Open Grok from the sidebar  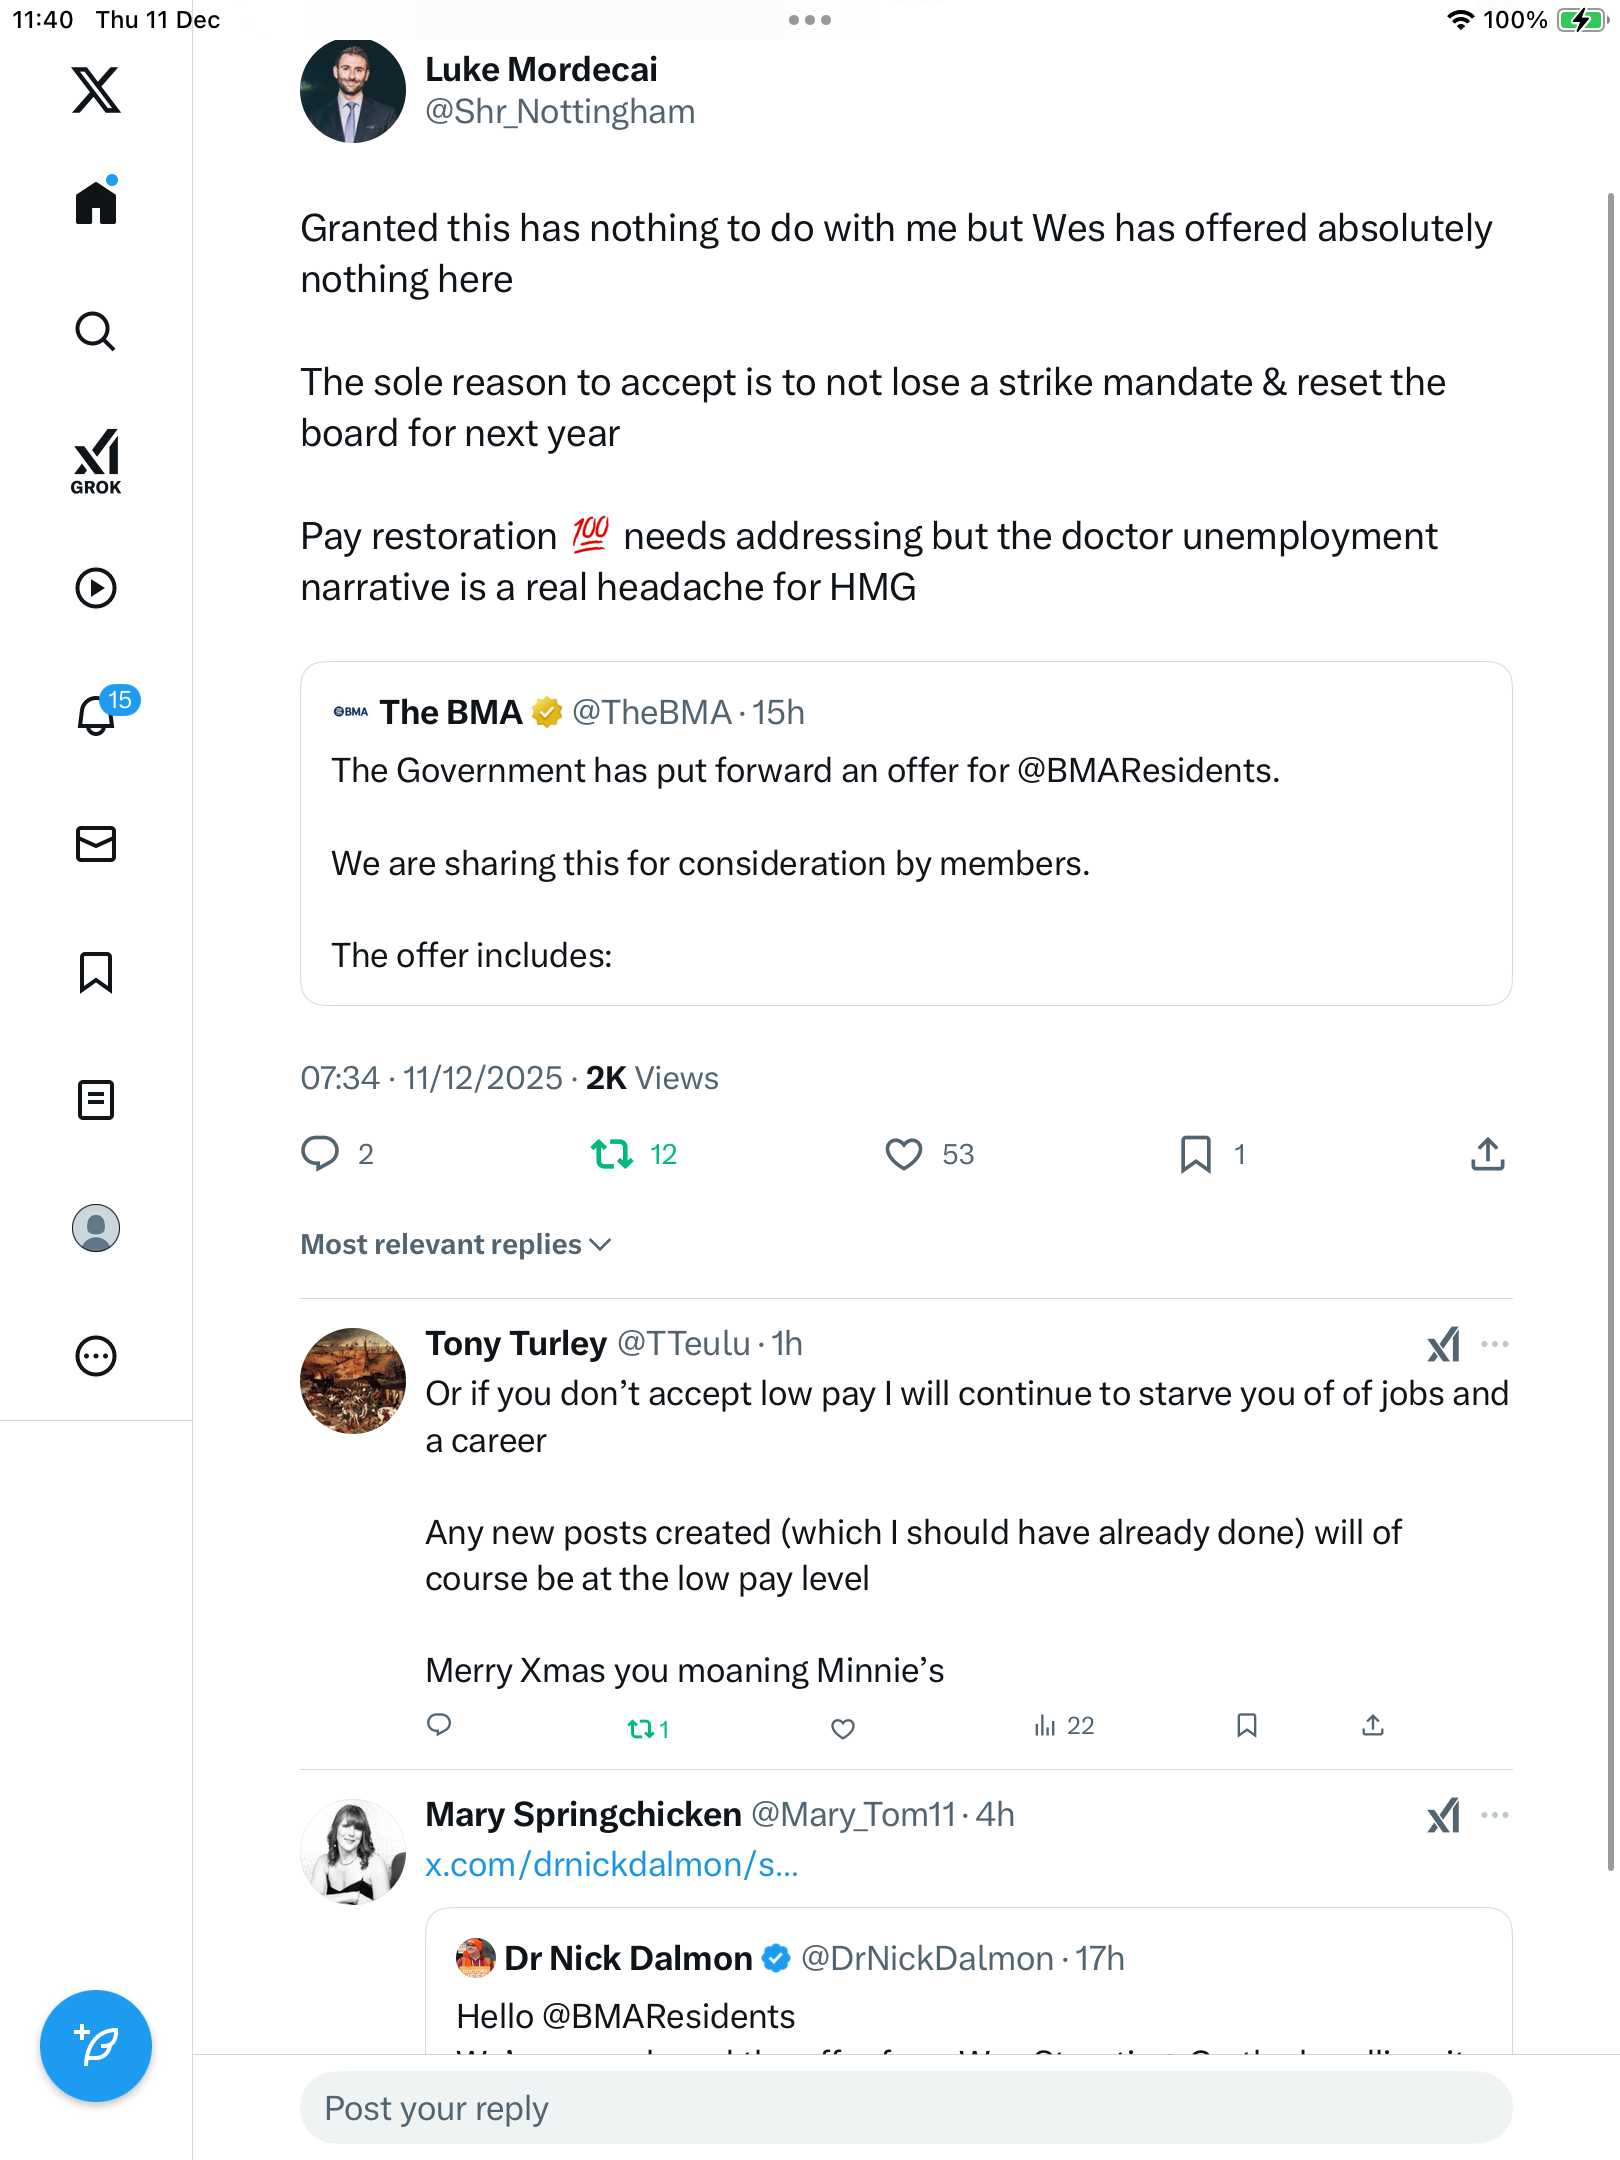click(96, 461)
